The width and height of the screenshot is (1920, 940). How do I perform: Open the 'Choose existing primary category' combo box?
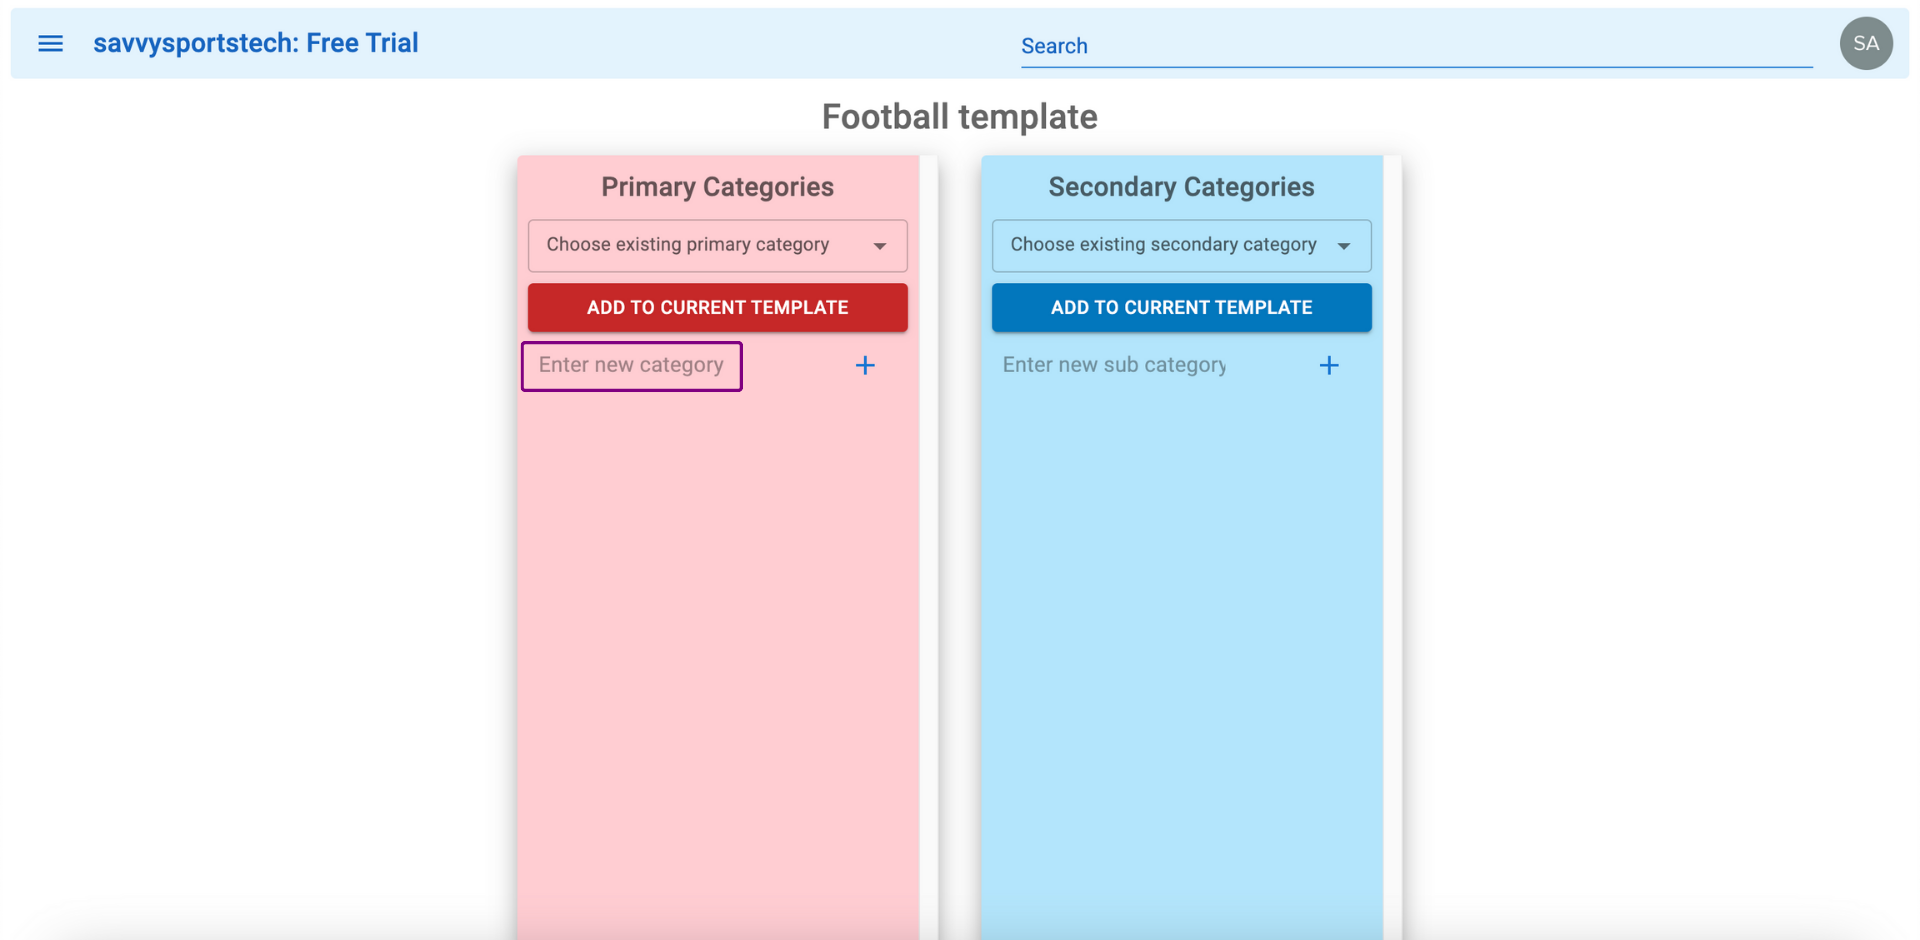718,246
